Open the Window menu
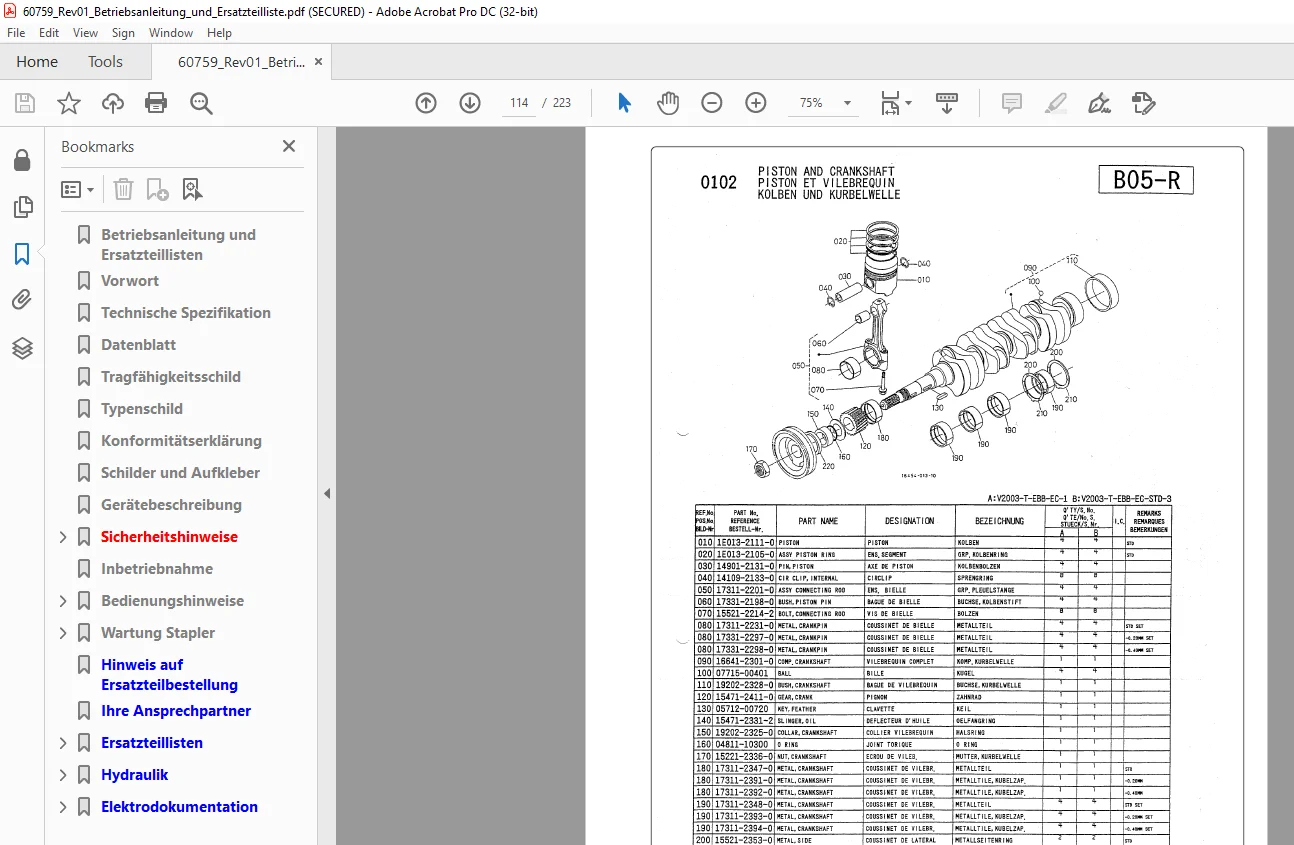Image resolution: width=1294 pixels, height=845 pixels. point(171,33)
